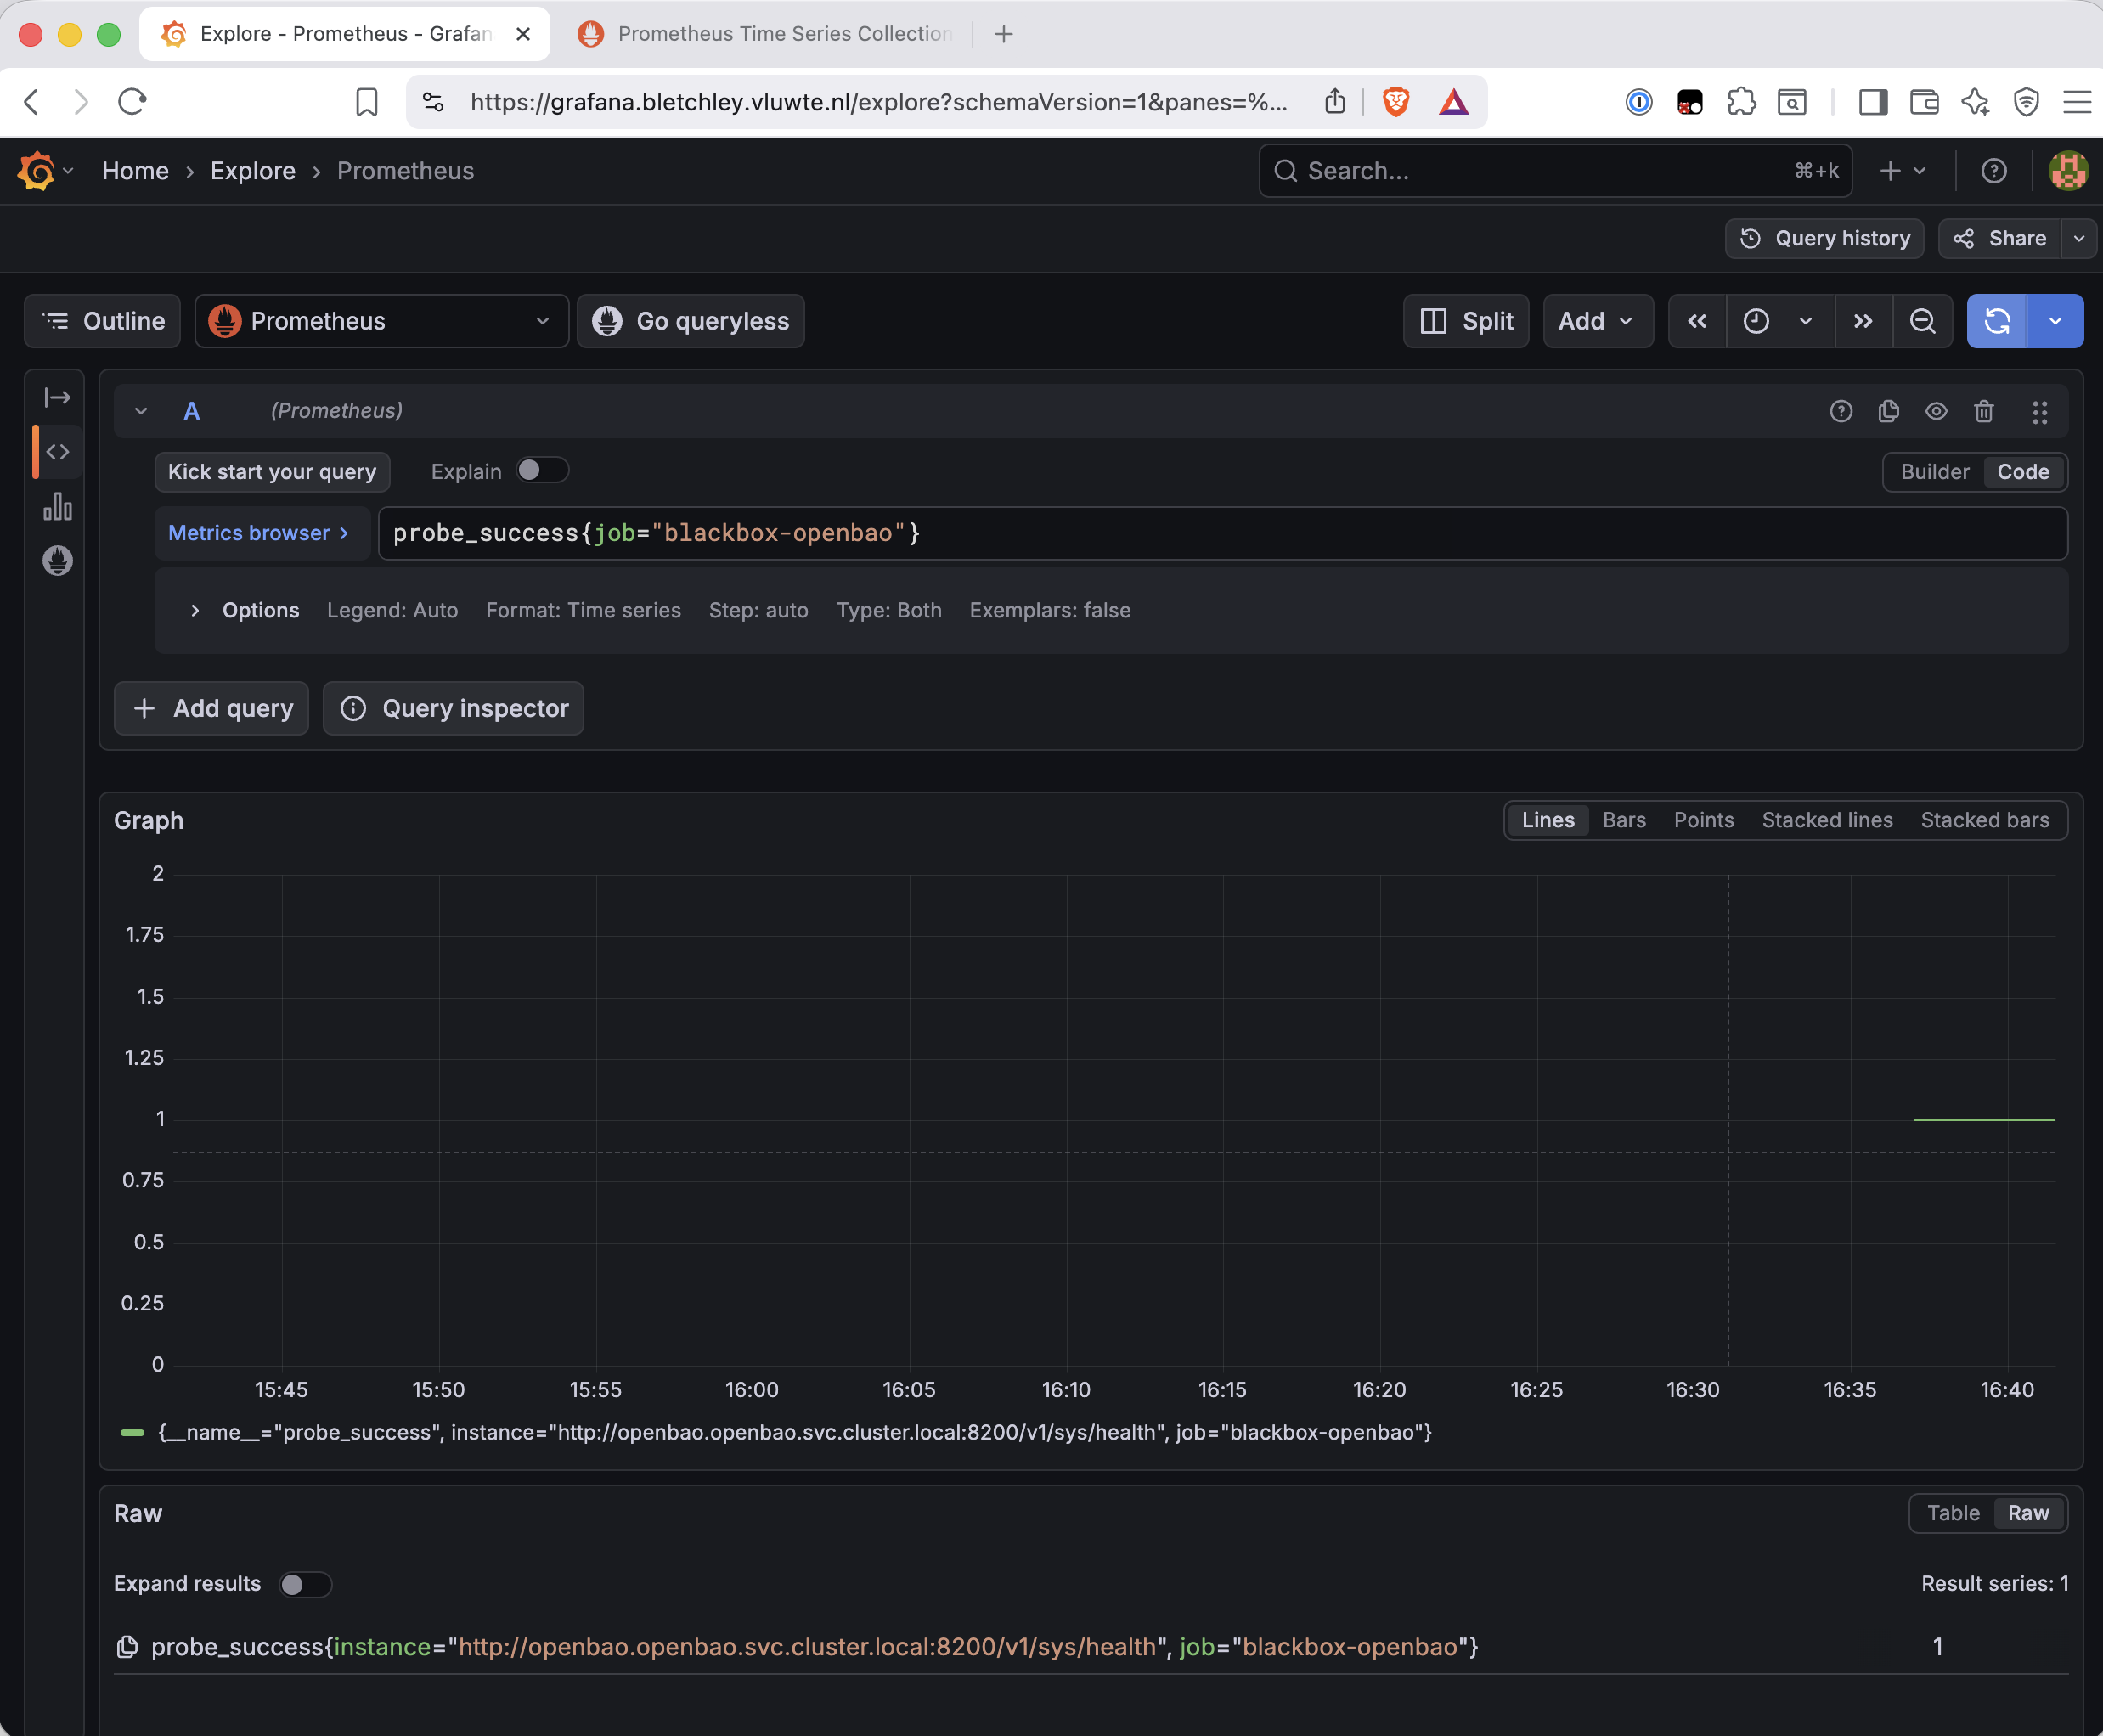Select the Lines graph style
The height and width of the screenshot is (1736, 2103).
tap(1547, 820)
